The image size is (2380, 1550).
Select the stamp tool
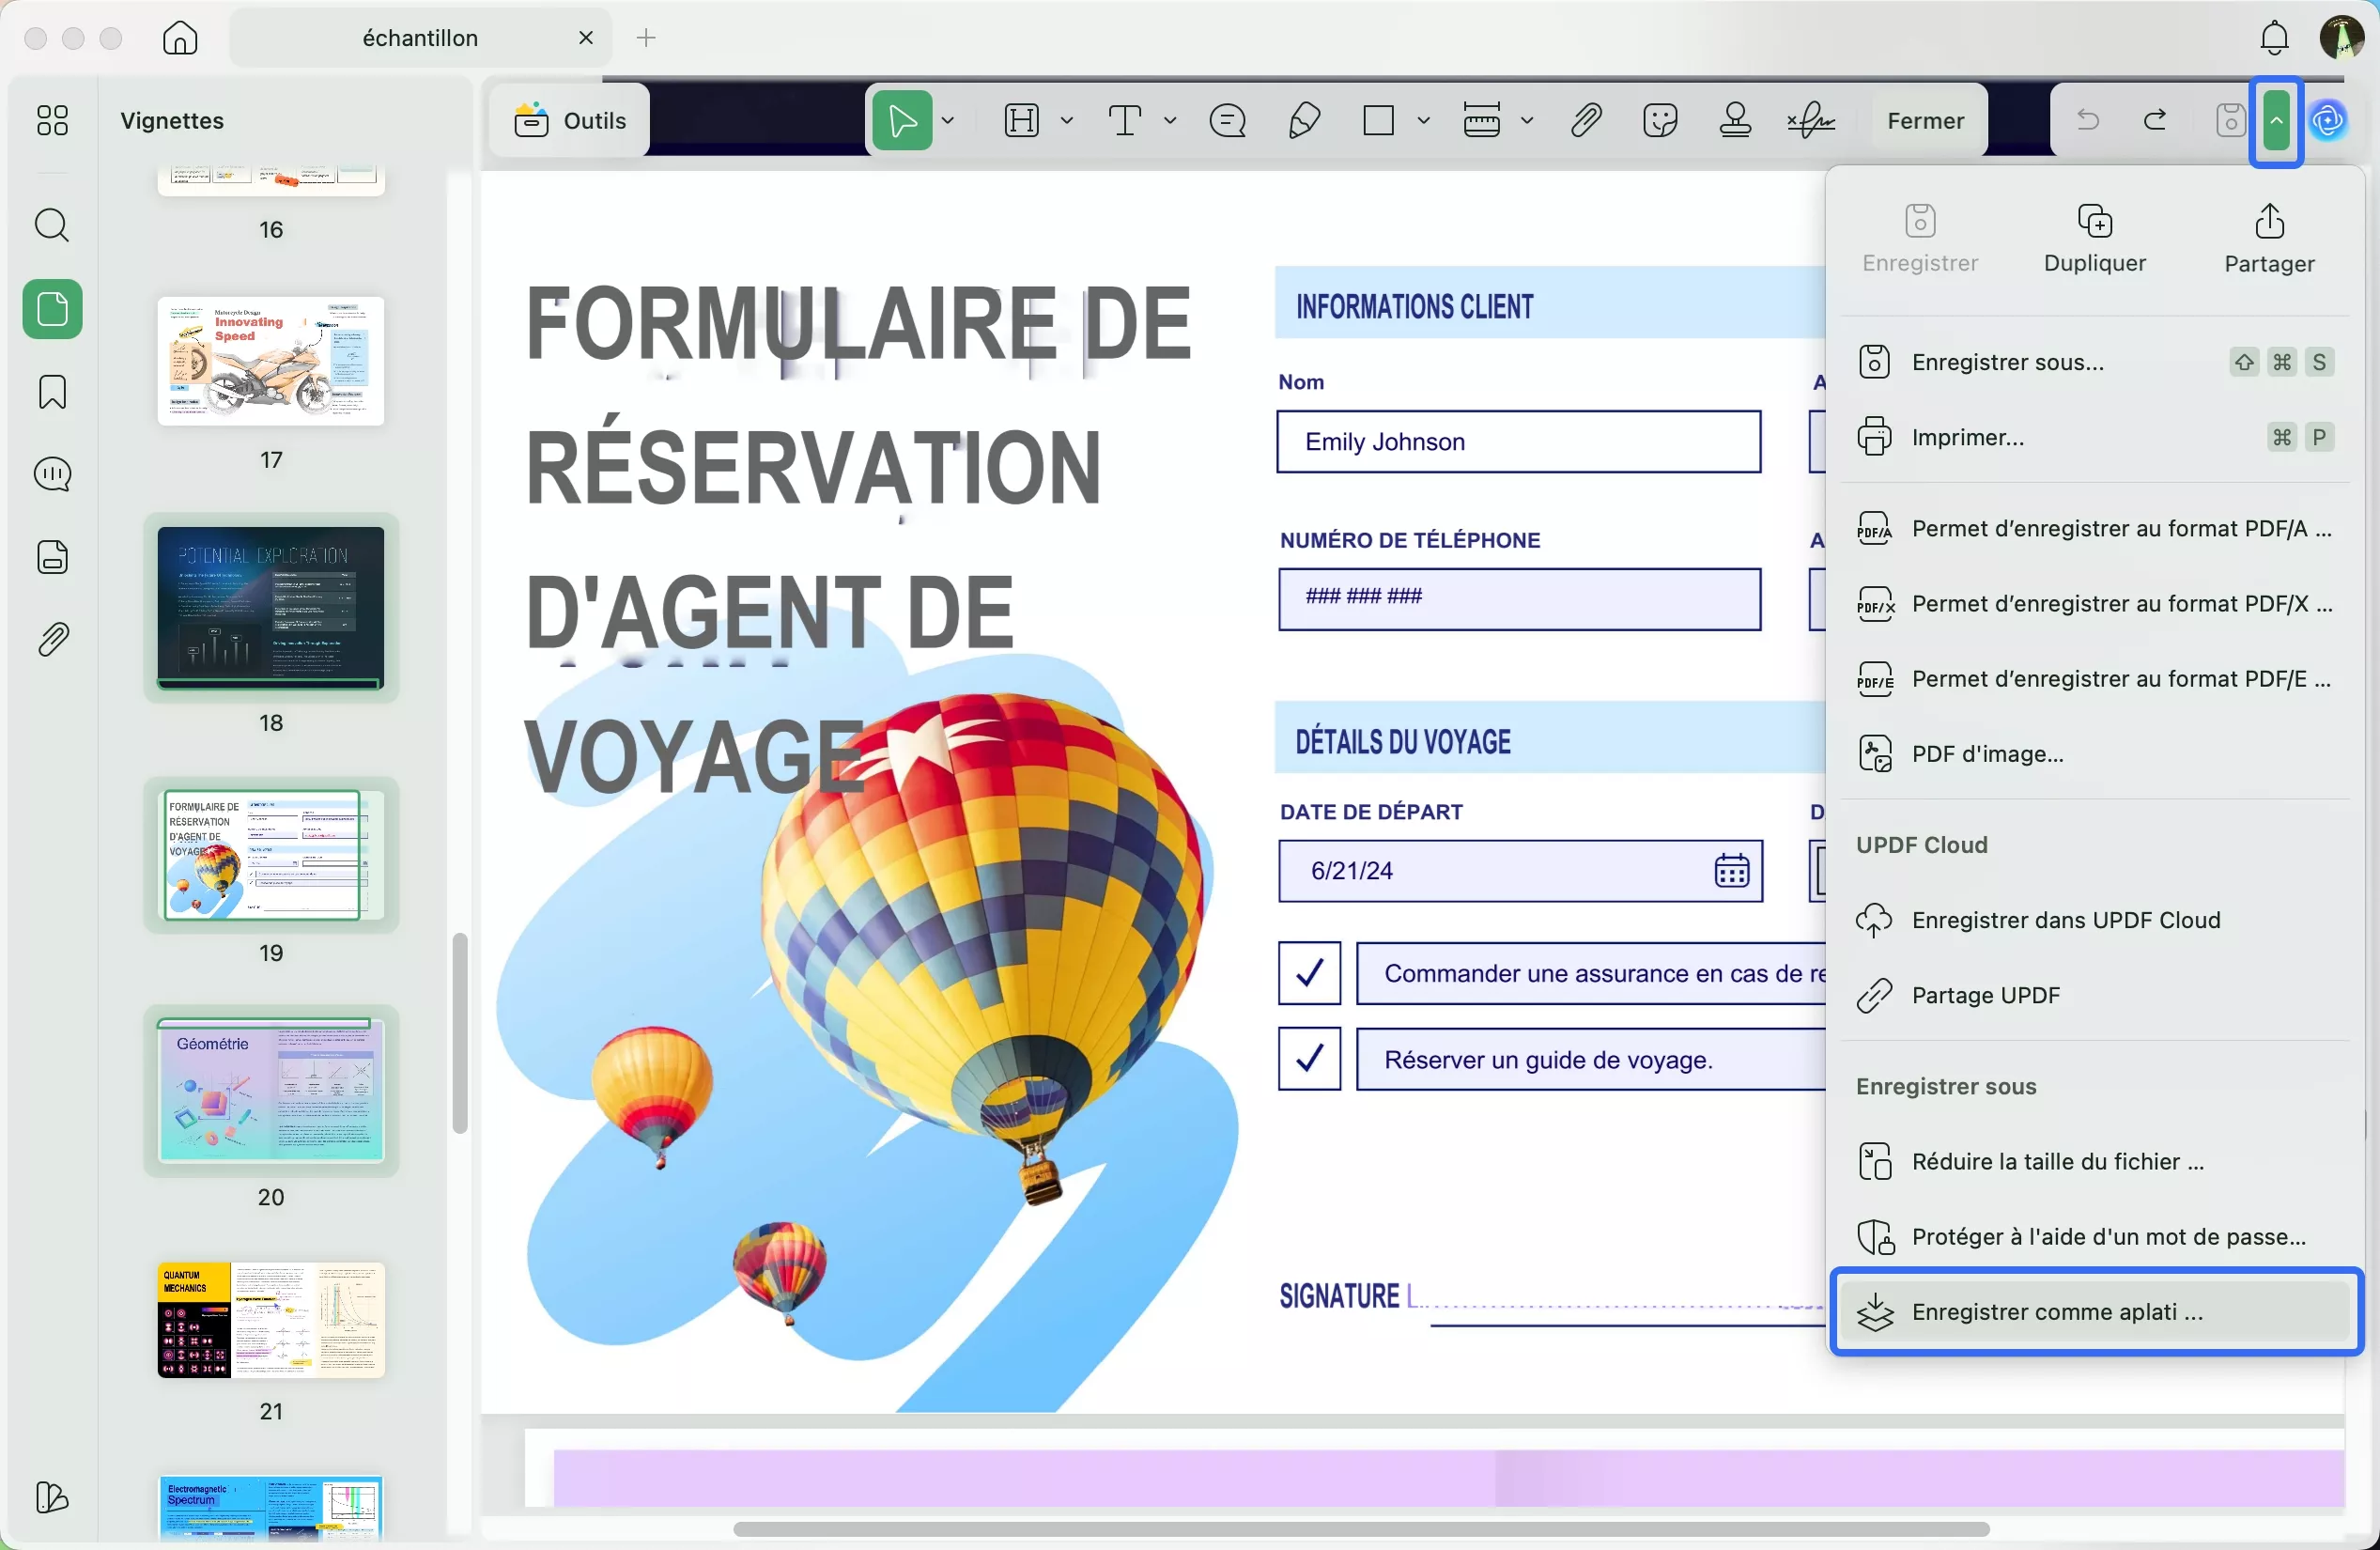coord(1735,120)
